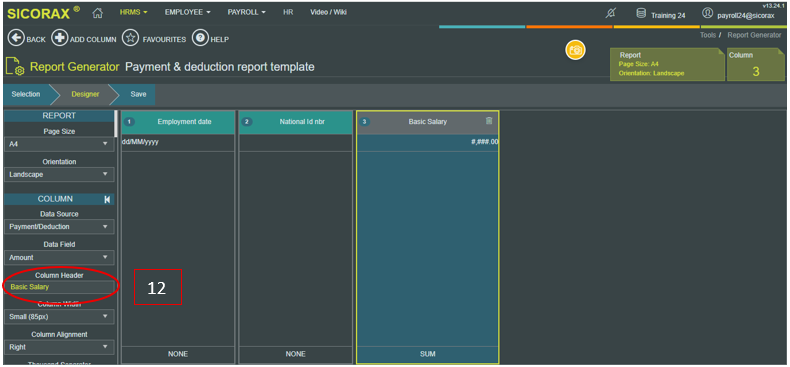Collapse the COLUMN panel with arrow icon
790x367 pixels.
pyautogui.click(x=107, y=200)
